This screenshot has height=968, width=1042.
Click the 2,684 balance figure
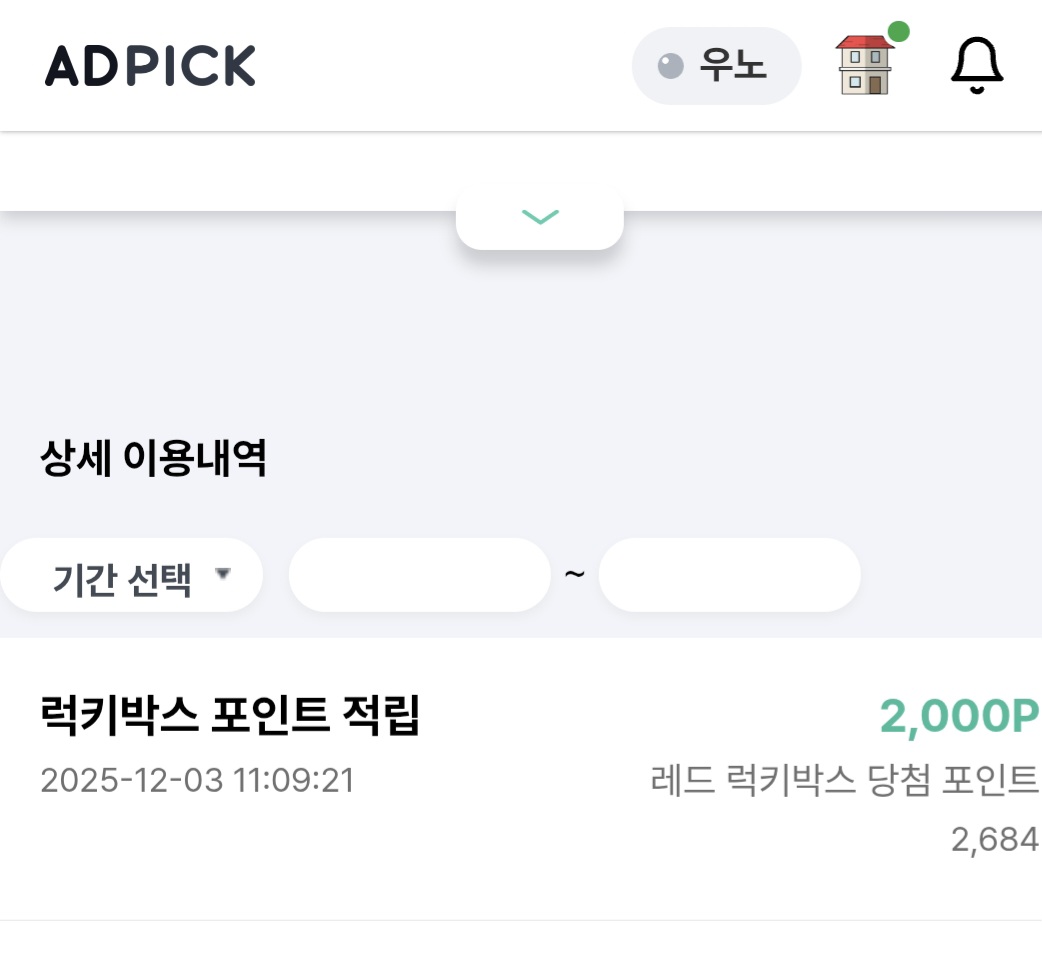994,840
